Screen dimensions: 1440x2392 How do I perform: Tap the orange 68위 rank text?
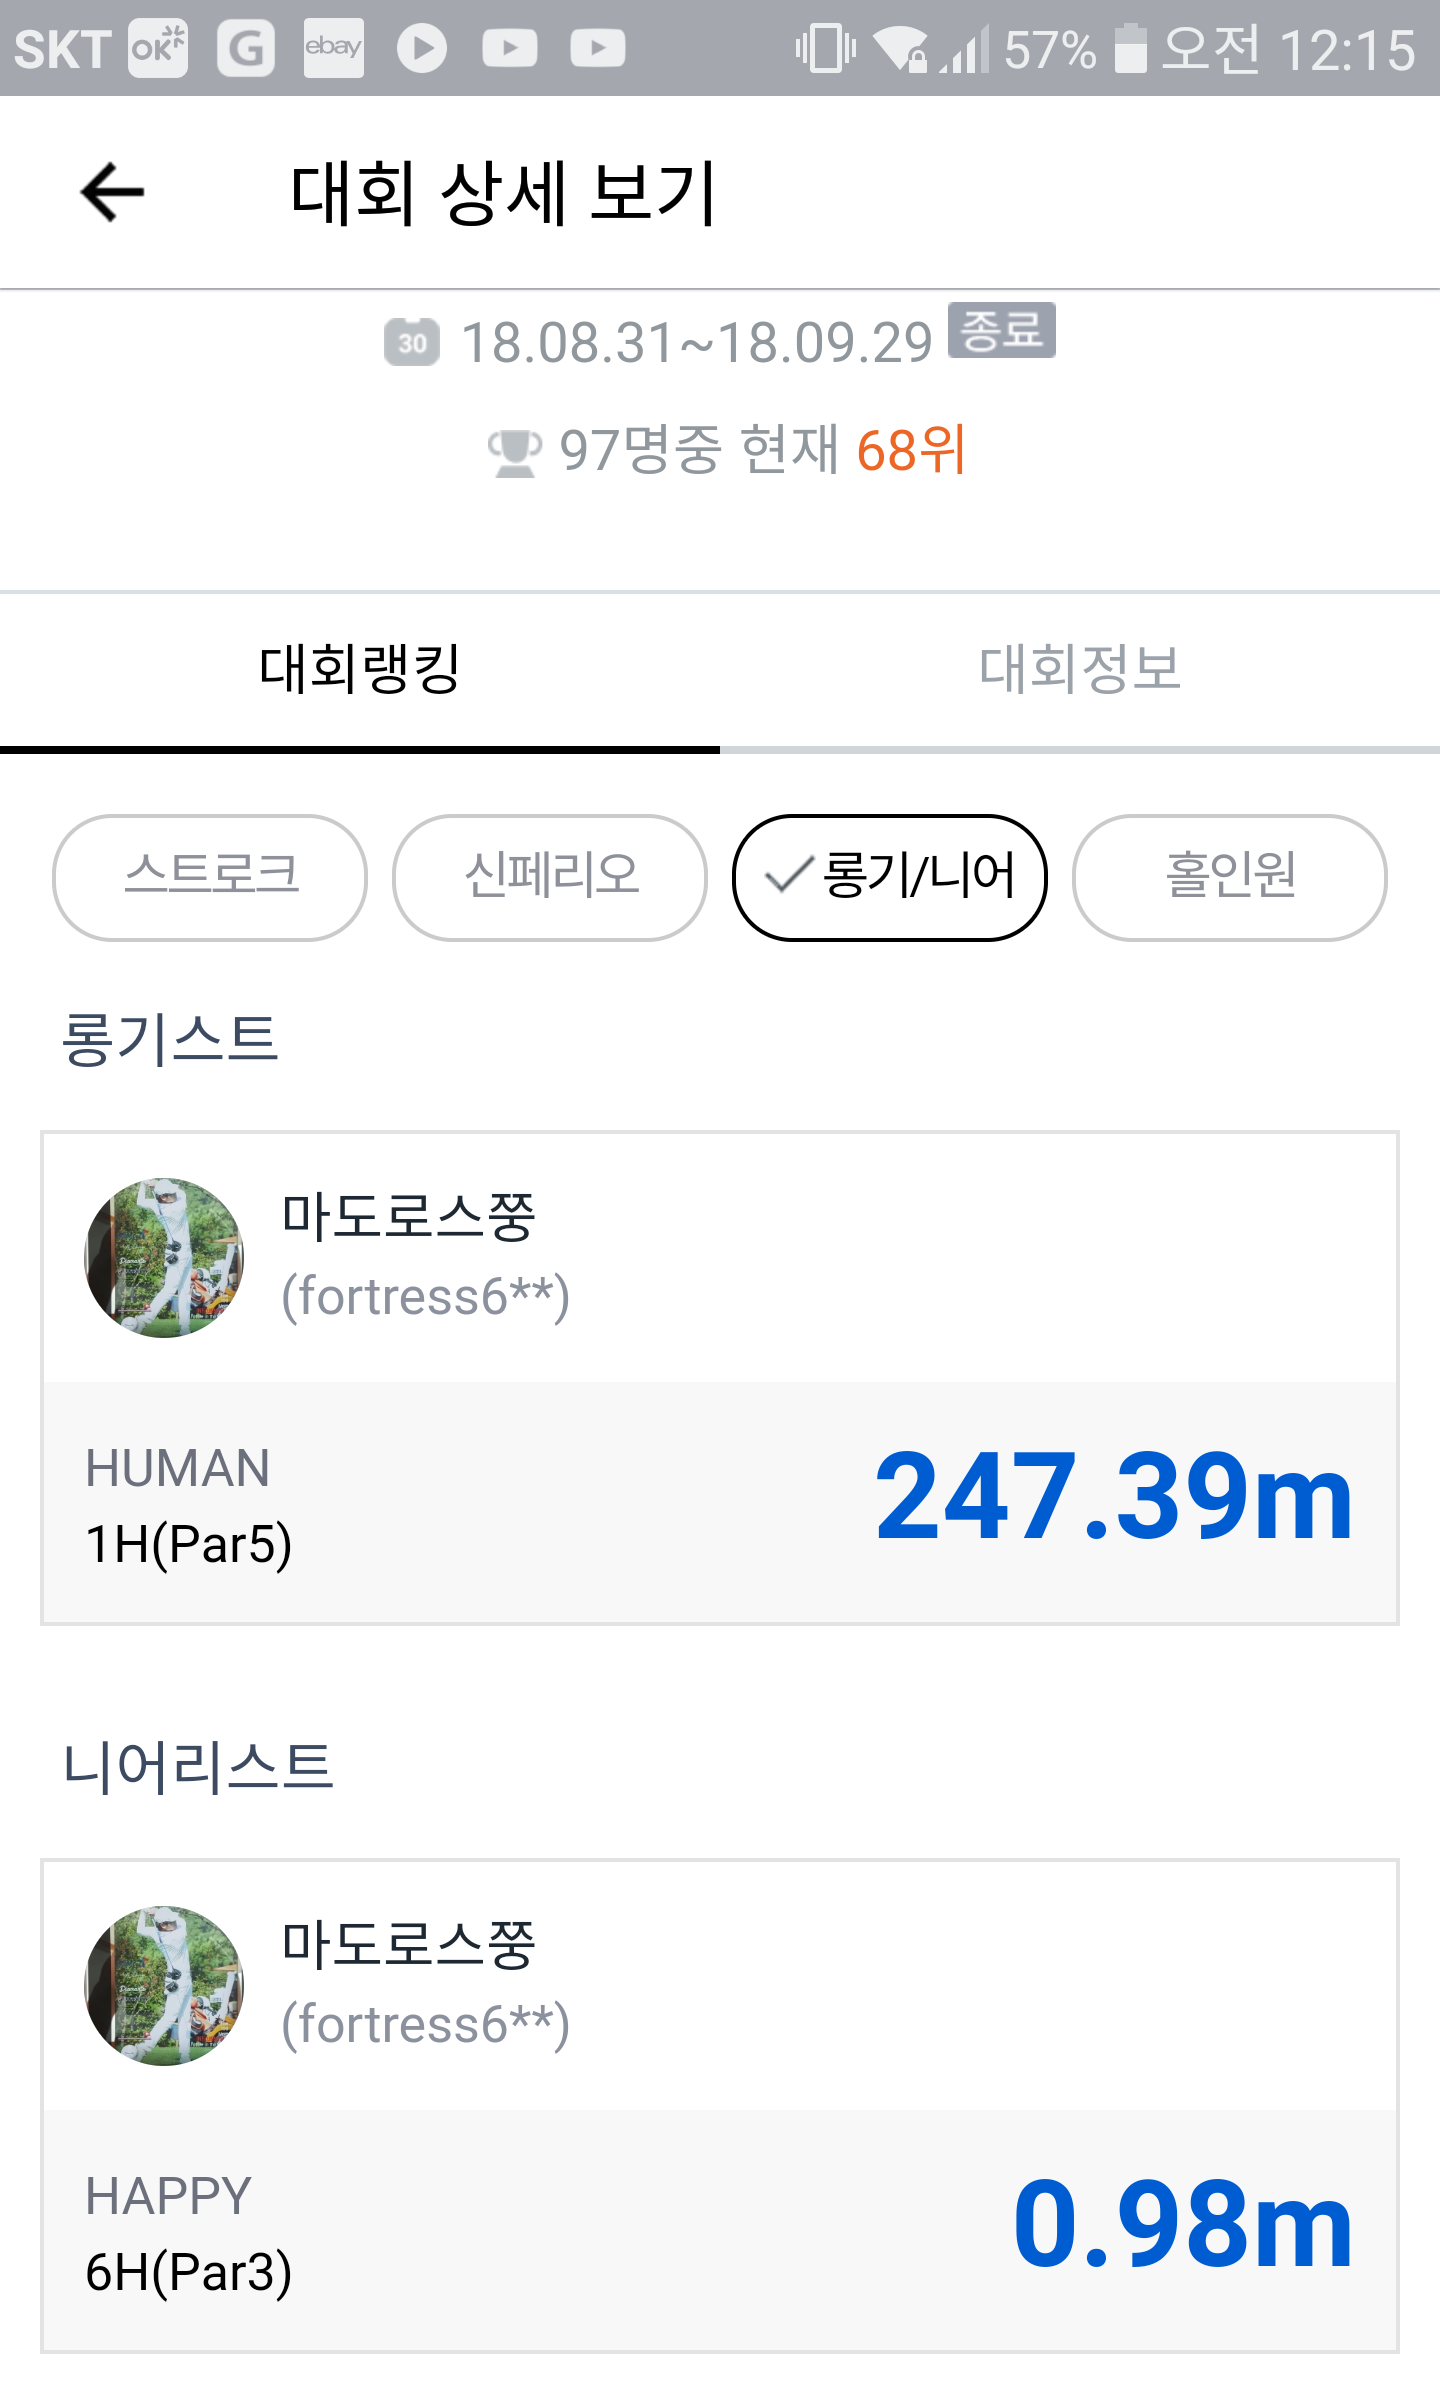click(x=910, y=450)
